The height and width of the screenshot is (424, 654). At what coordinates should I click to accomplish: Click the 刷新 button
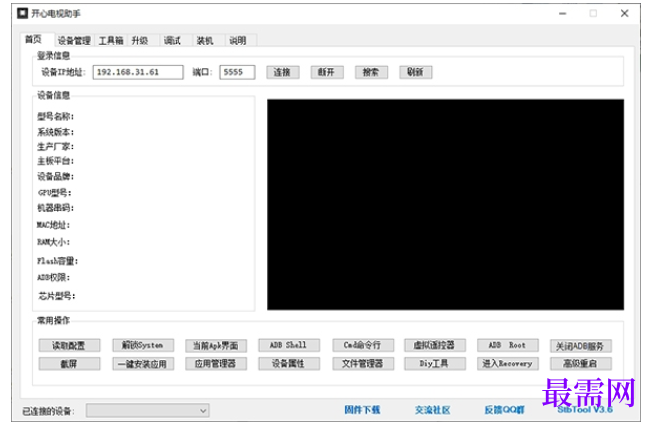(415, 72)
